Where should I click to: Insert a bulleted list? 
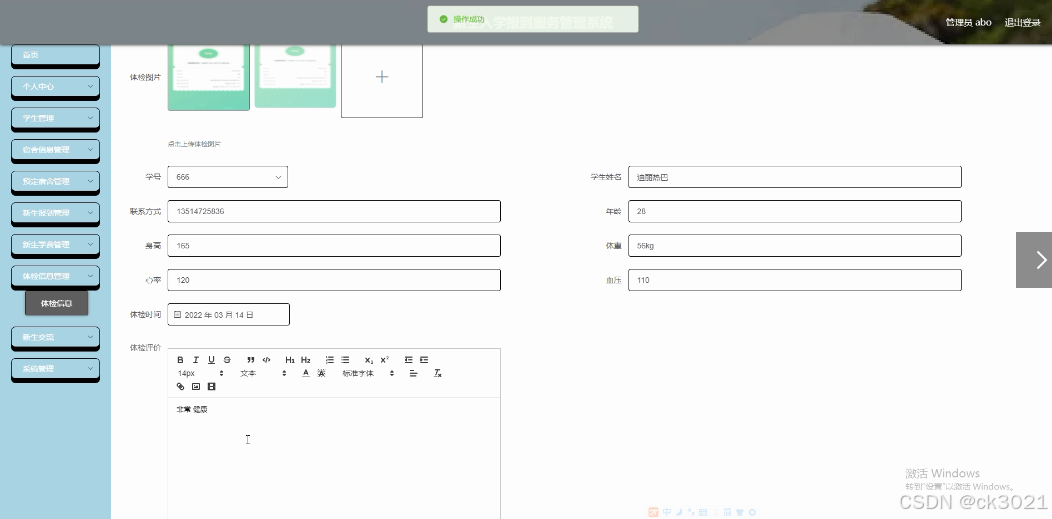(x=345, y=360)
